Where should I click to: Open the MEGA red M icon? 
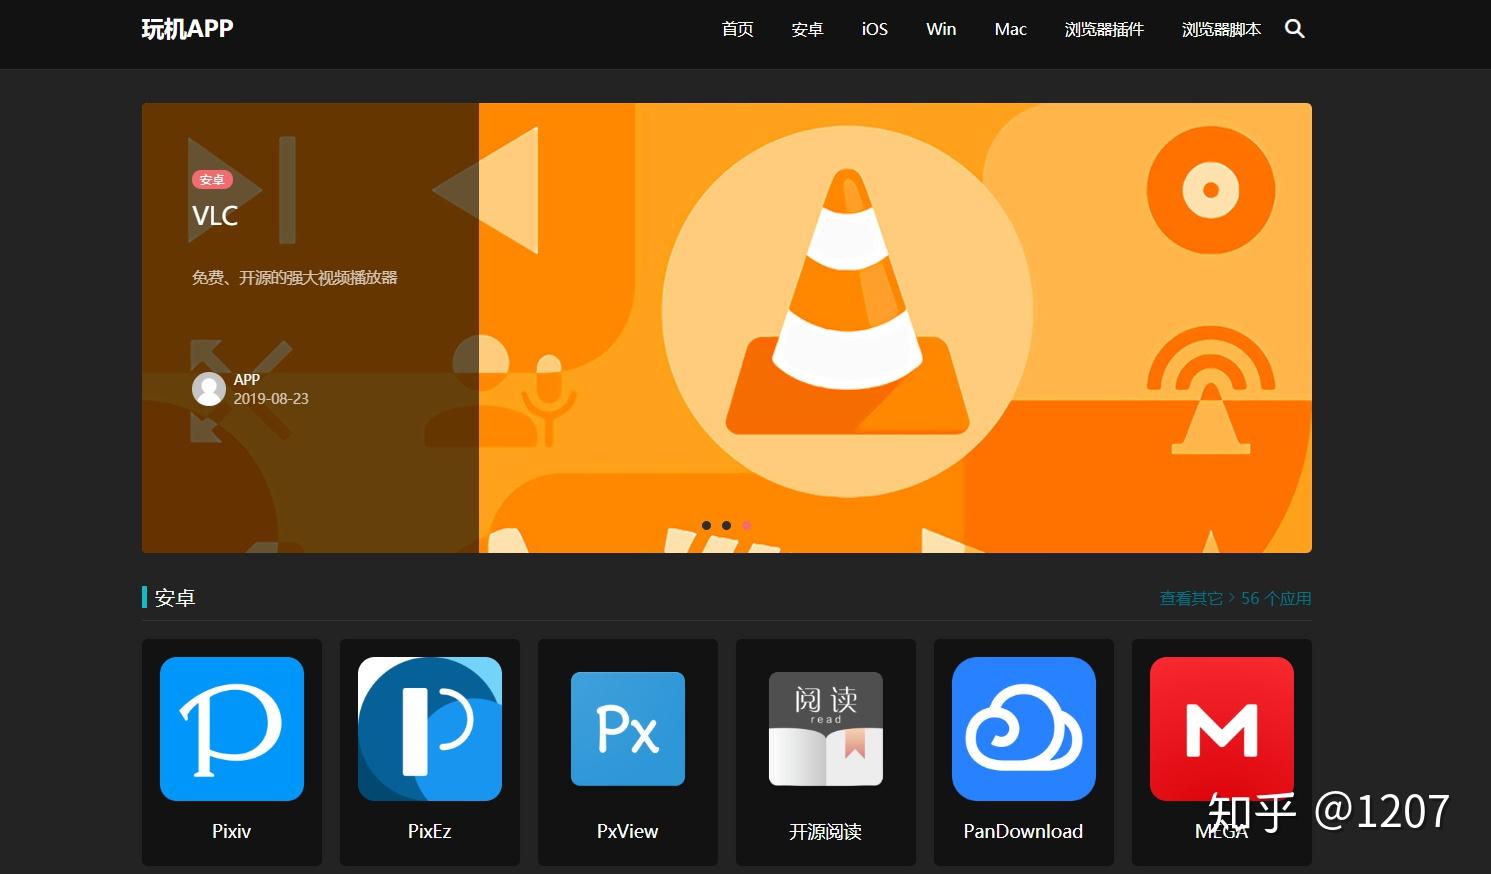pyautogui.click(x=1222, y=729)
